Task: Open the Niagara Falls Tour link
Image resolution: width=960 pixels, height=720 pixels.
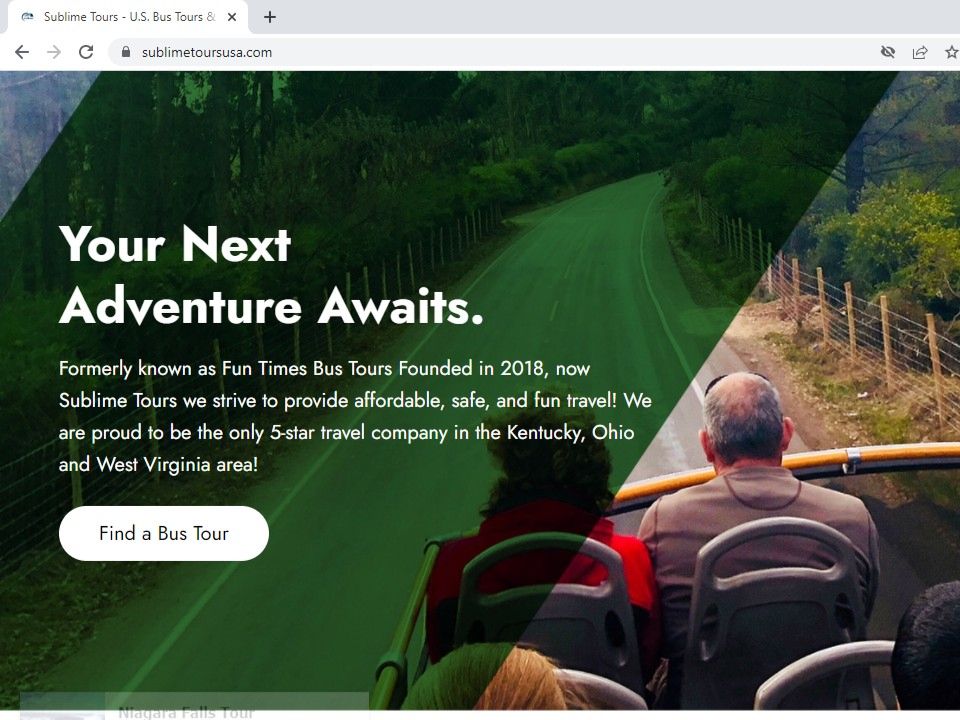Action: 186,713
